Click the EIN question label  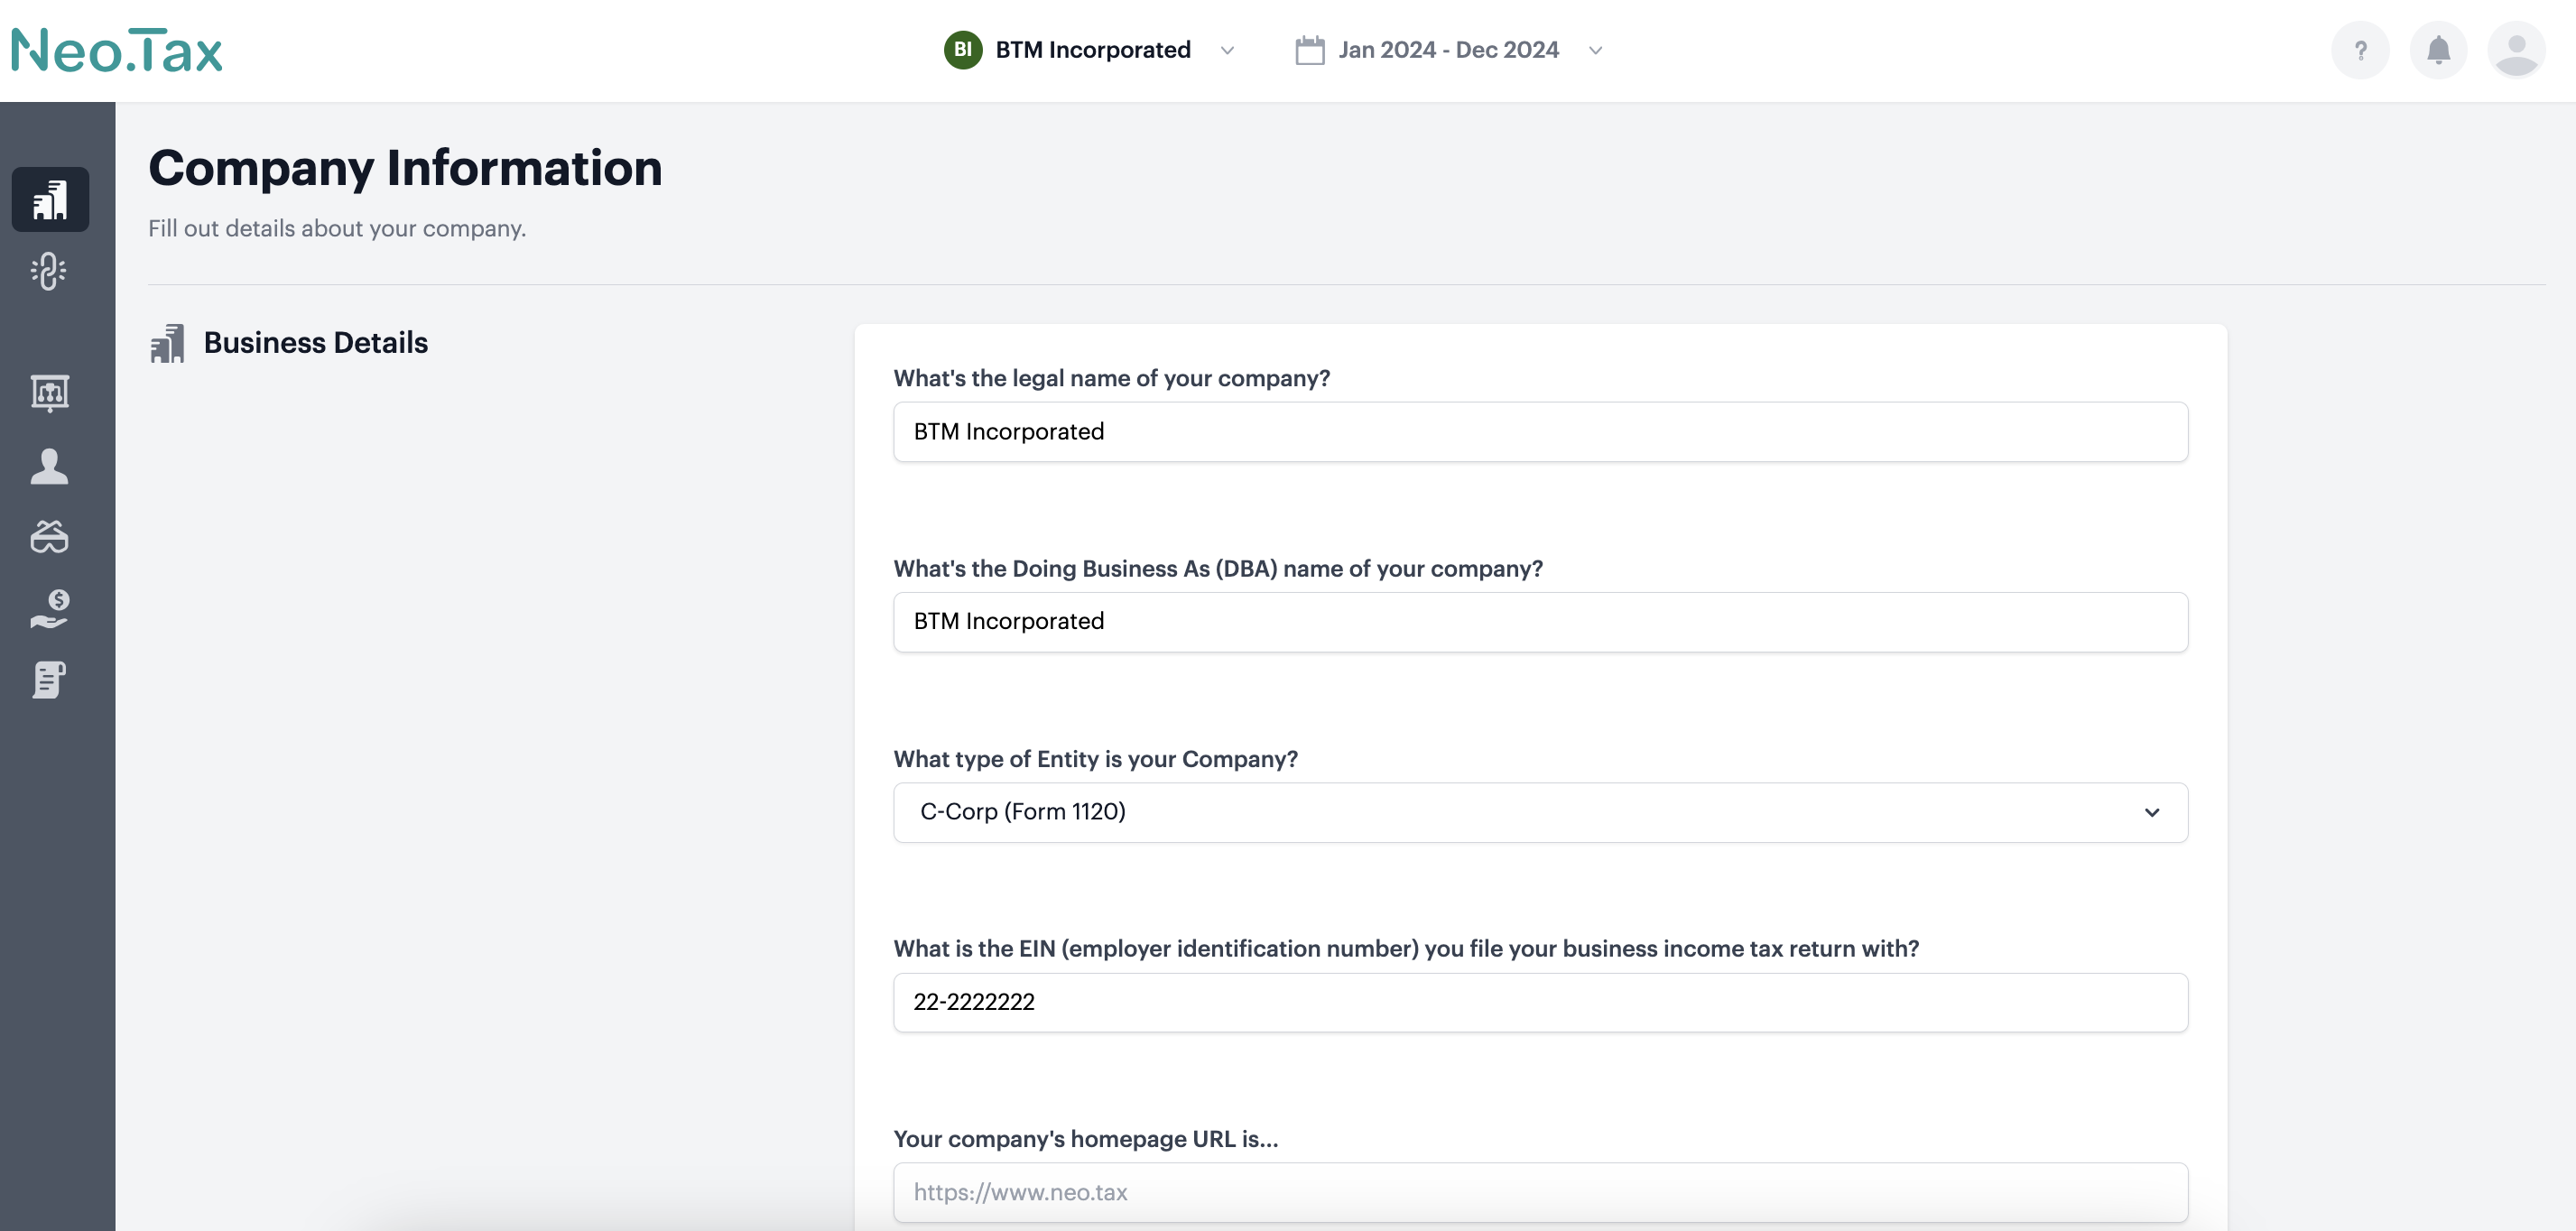(x=1405, y=948)
